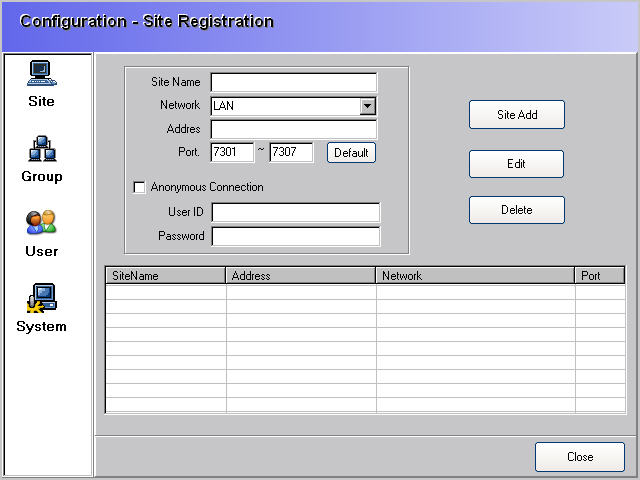The height and width of the screenshot is (480, 640).
Task: Click the Site label in sidebar
Action: pos(41,101)
